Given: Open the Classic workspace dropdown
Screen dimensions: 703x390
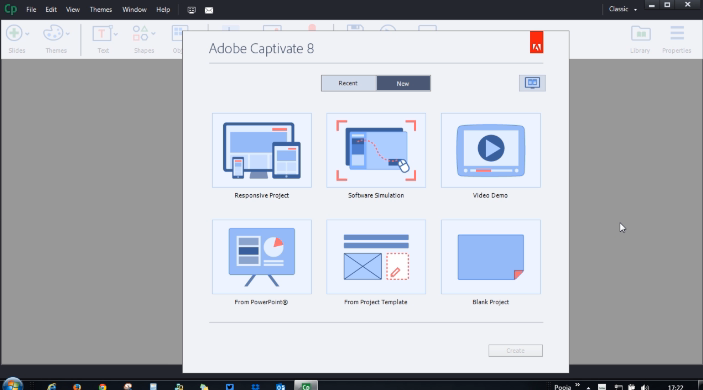Looking at the screenshot, I should (623, 9).
